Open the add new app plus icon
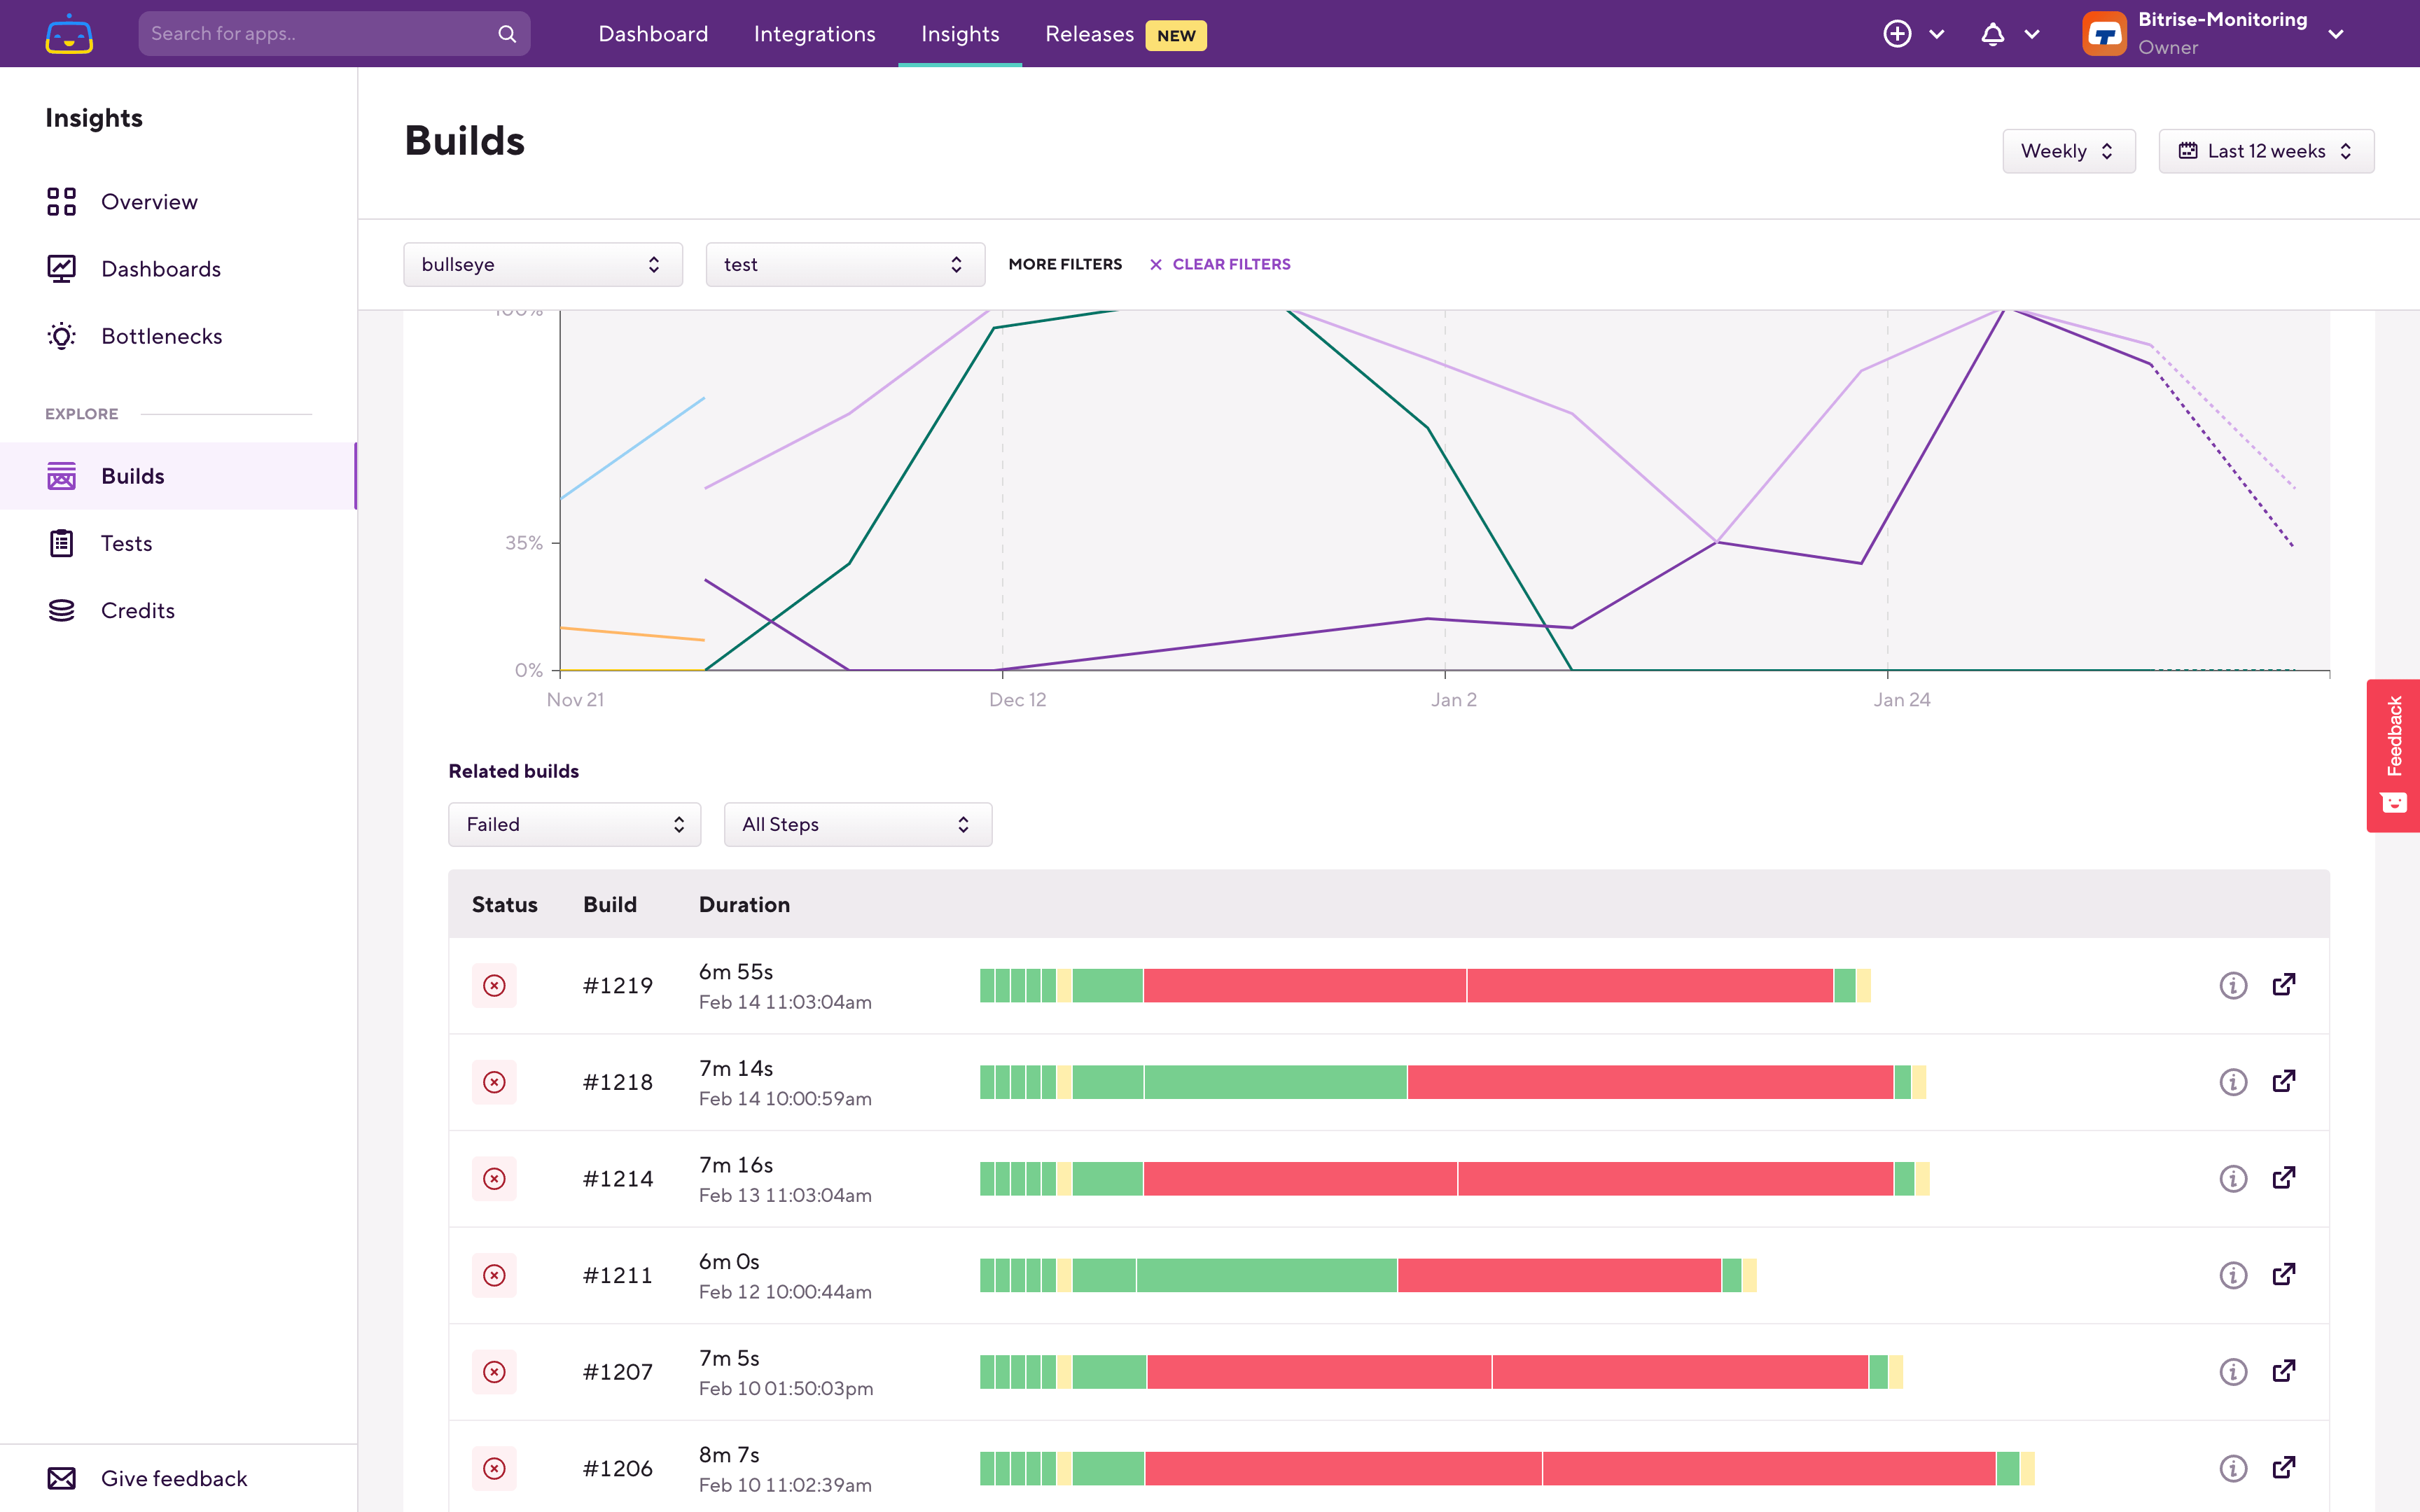The image size is (2420, 1512). click(1897, 34)
